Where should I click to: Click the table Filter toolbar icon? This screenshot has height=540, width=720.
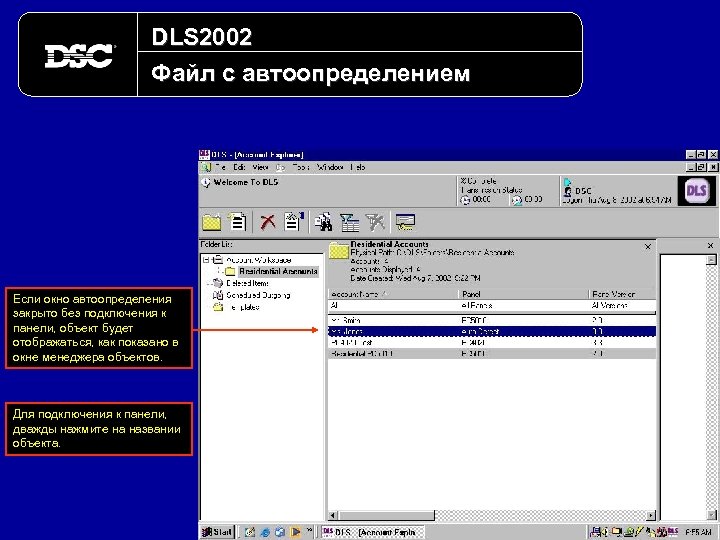point(350,223)
